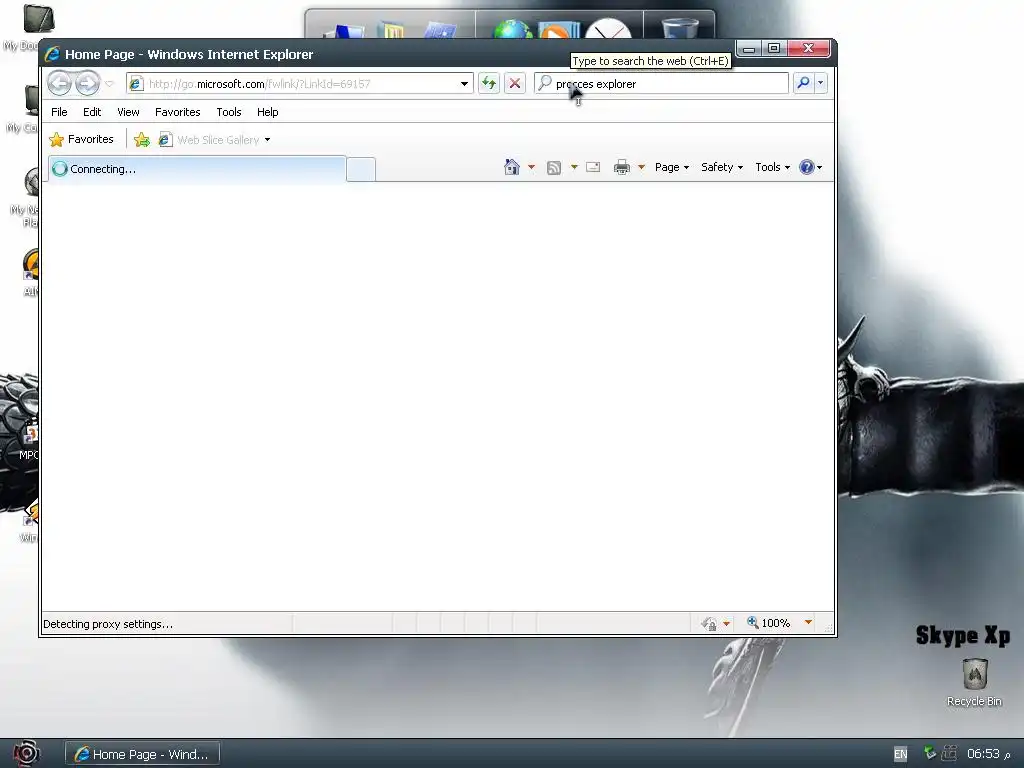Screen dimensions: 1024x768
Task: Open the Safety command bar menu
Action: click(x=722, y=167)
